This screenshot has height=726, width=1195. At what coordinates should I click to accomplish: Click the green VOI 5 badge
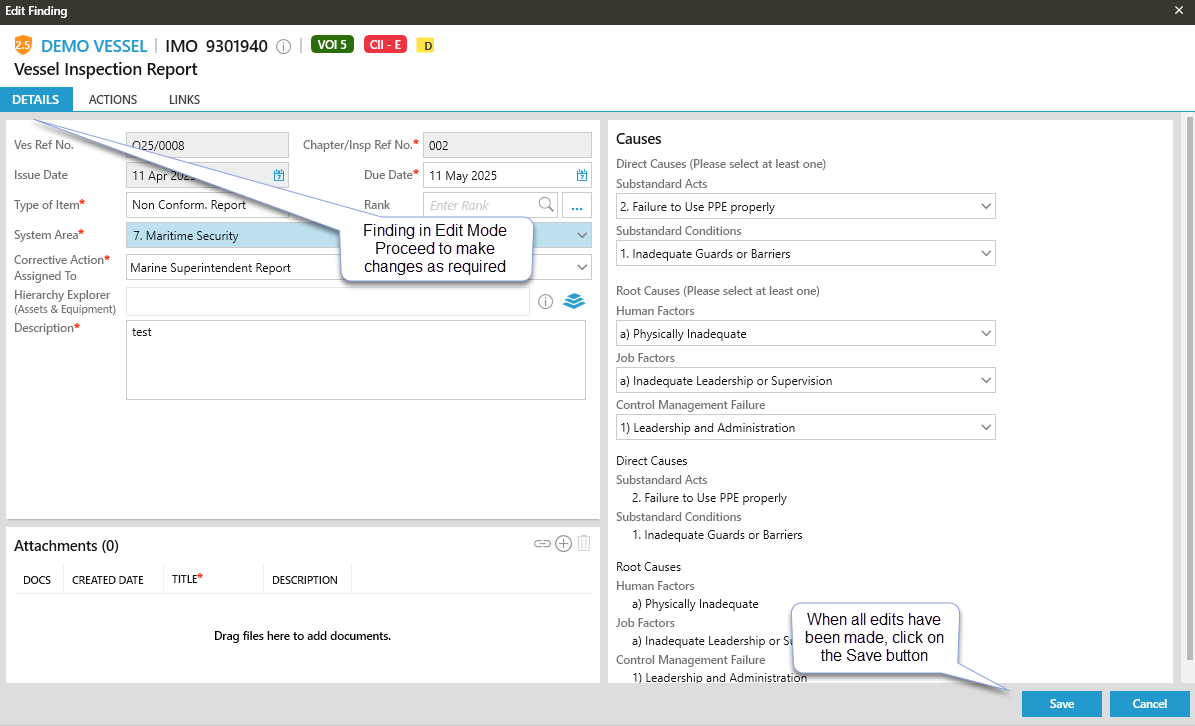point(332,45)
